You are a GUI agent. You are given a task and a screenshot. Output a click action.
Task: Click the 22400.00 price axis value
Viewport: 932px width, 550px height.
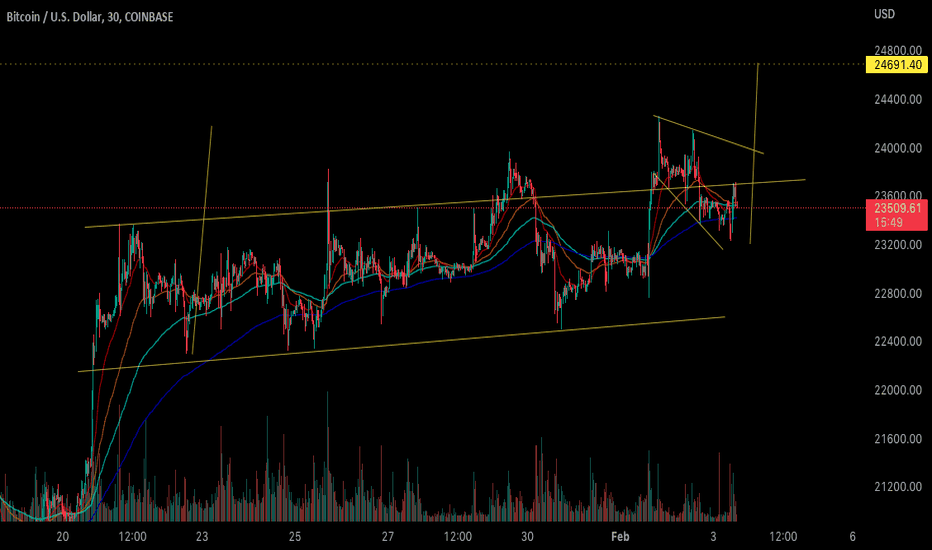click(898, 341)
